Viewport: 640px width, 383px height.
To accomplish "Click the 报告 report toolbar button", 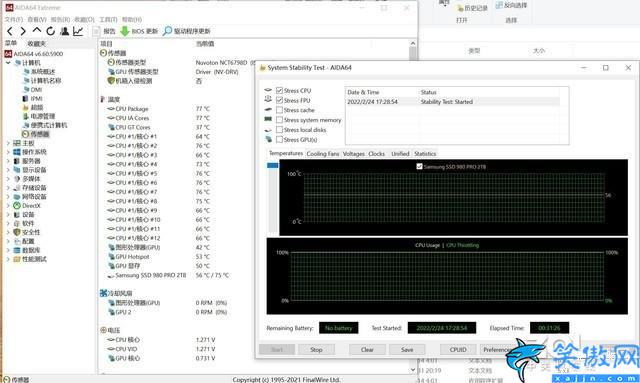I will [x=104, y=31].
